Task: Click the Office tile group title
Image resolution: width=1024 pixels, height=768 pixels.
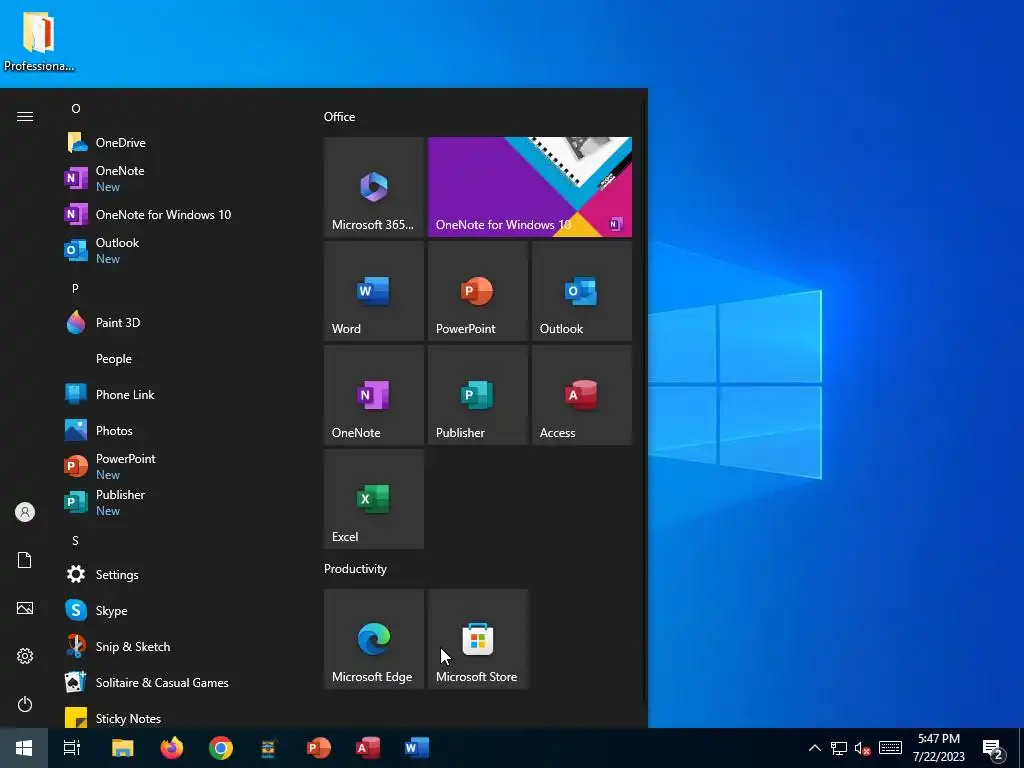Action: click(x=340, y=117)
